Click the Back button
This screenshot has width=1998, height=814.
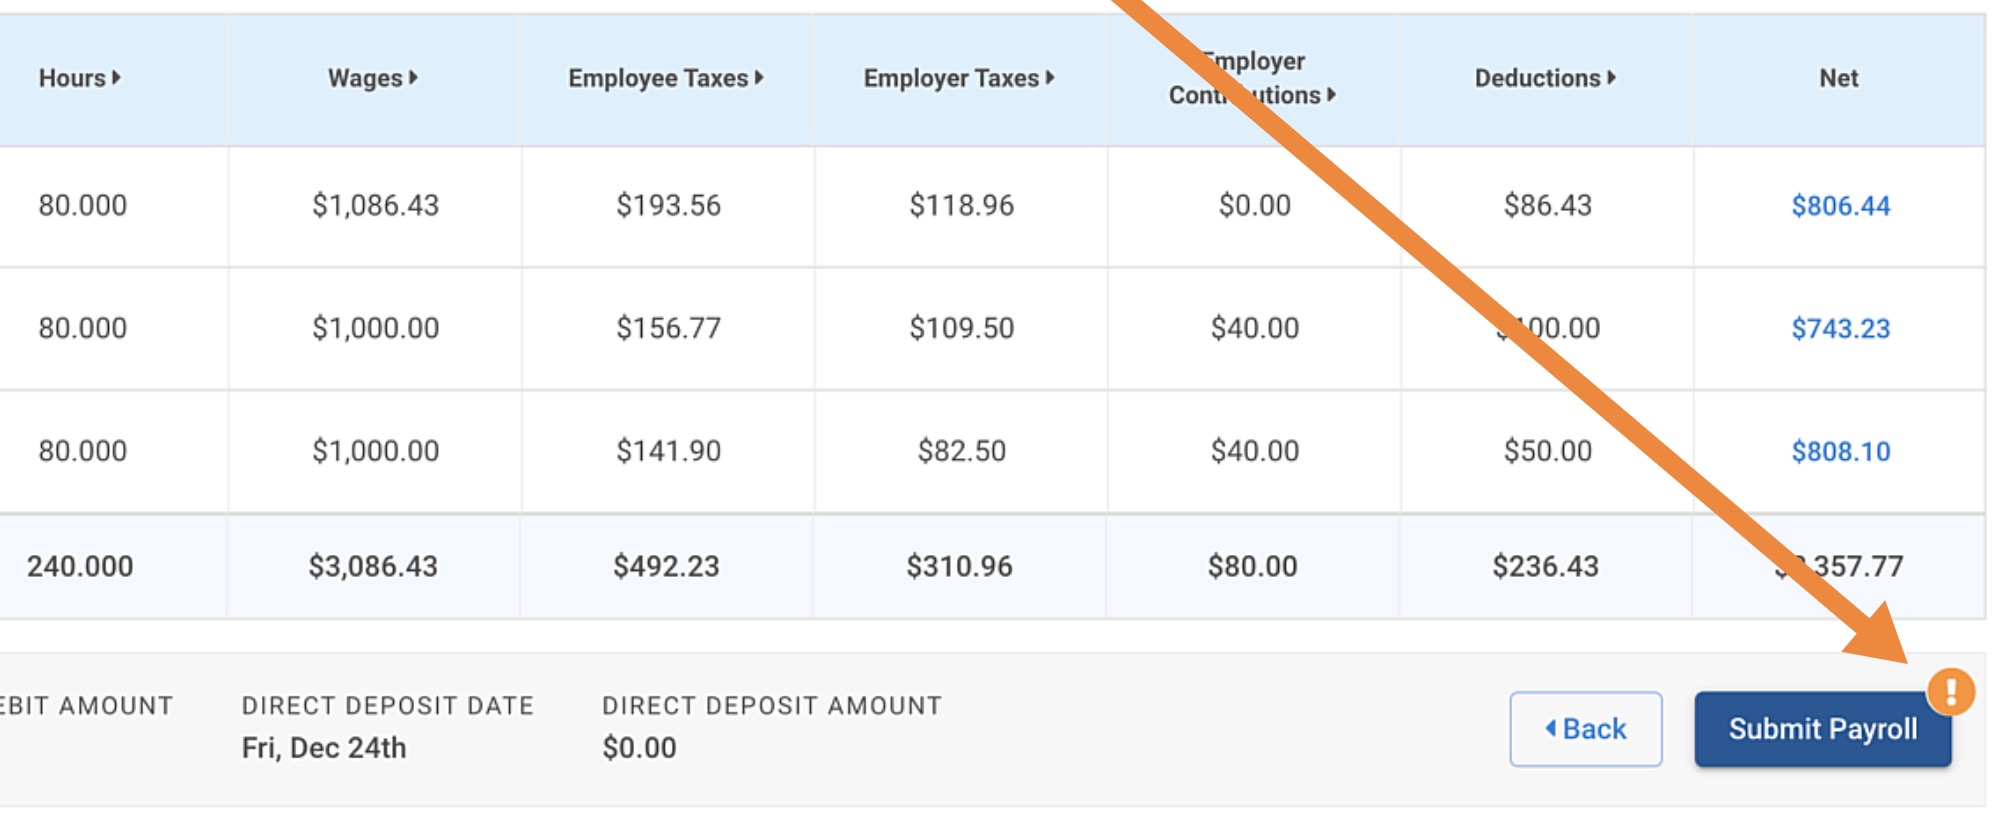click(1585, 730)
